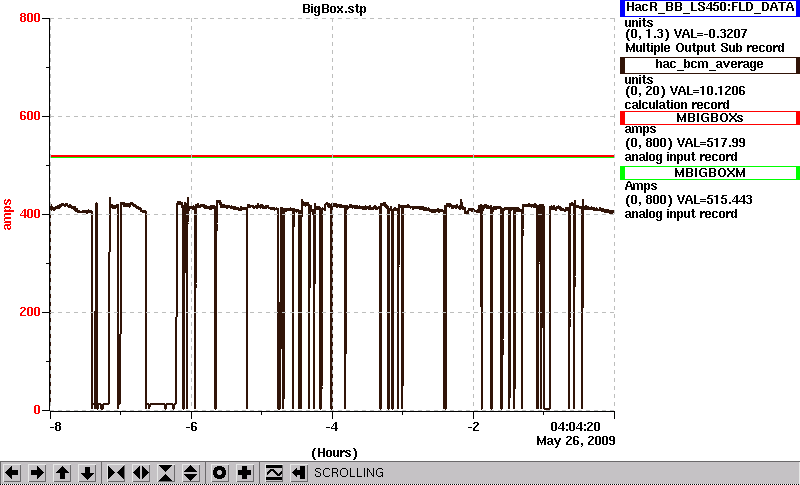800x485 pixels.
Task: Click the -2 hours x-axis tick label
Action: pyautogui.click(x=473, y=426)
